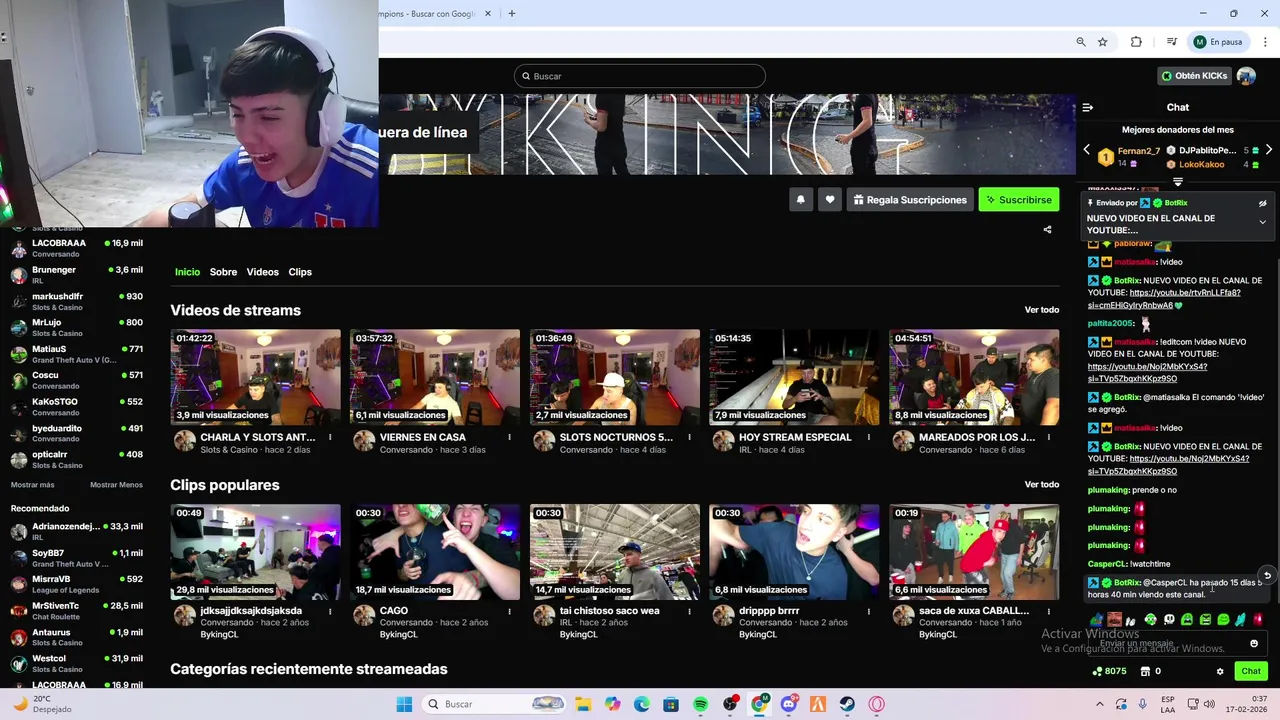1280x720 pixels.
Task: Click the notification bell icon
Action: pos(800,200)
